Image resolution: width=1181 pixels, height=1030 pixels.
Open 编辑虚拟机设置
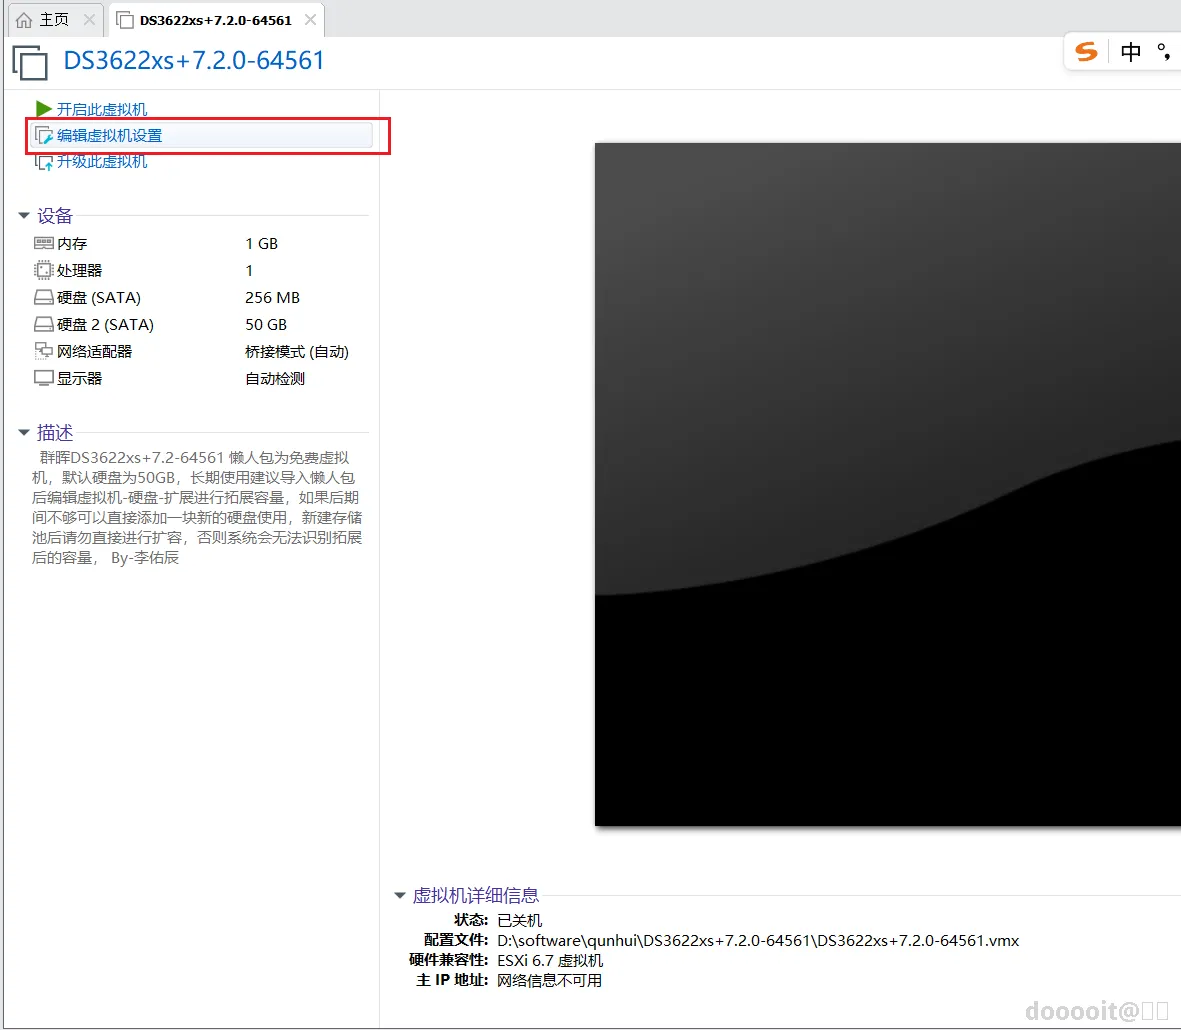[109, 136]
